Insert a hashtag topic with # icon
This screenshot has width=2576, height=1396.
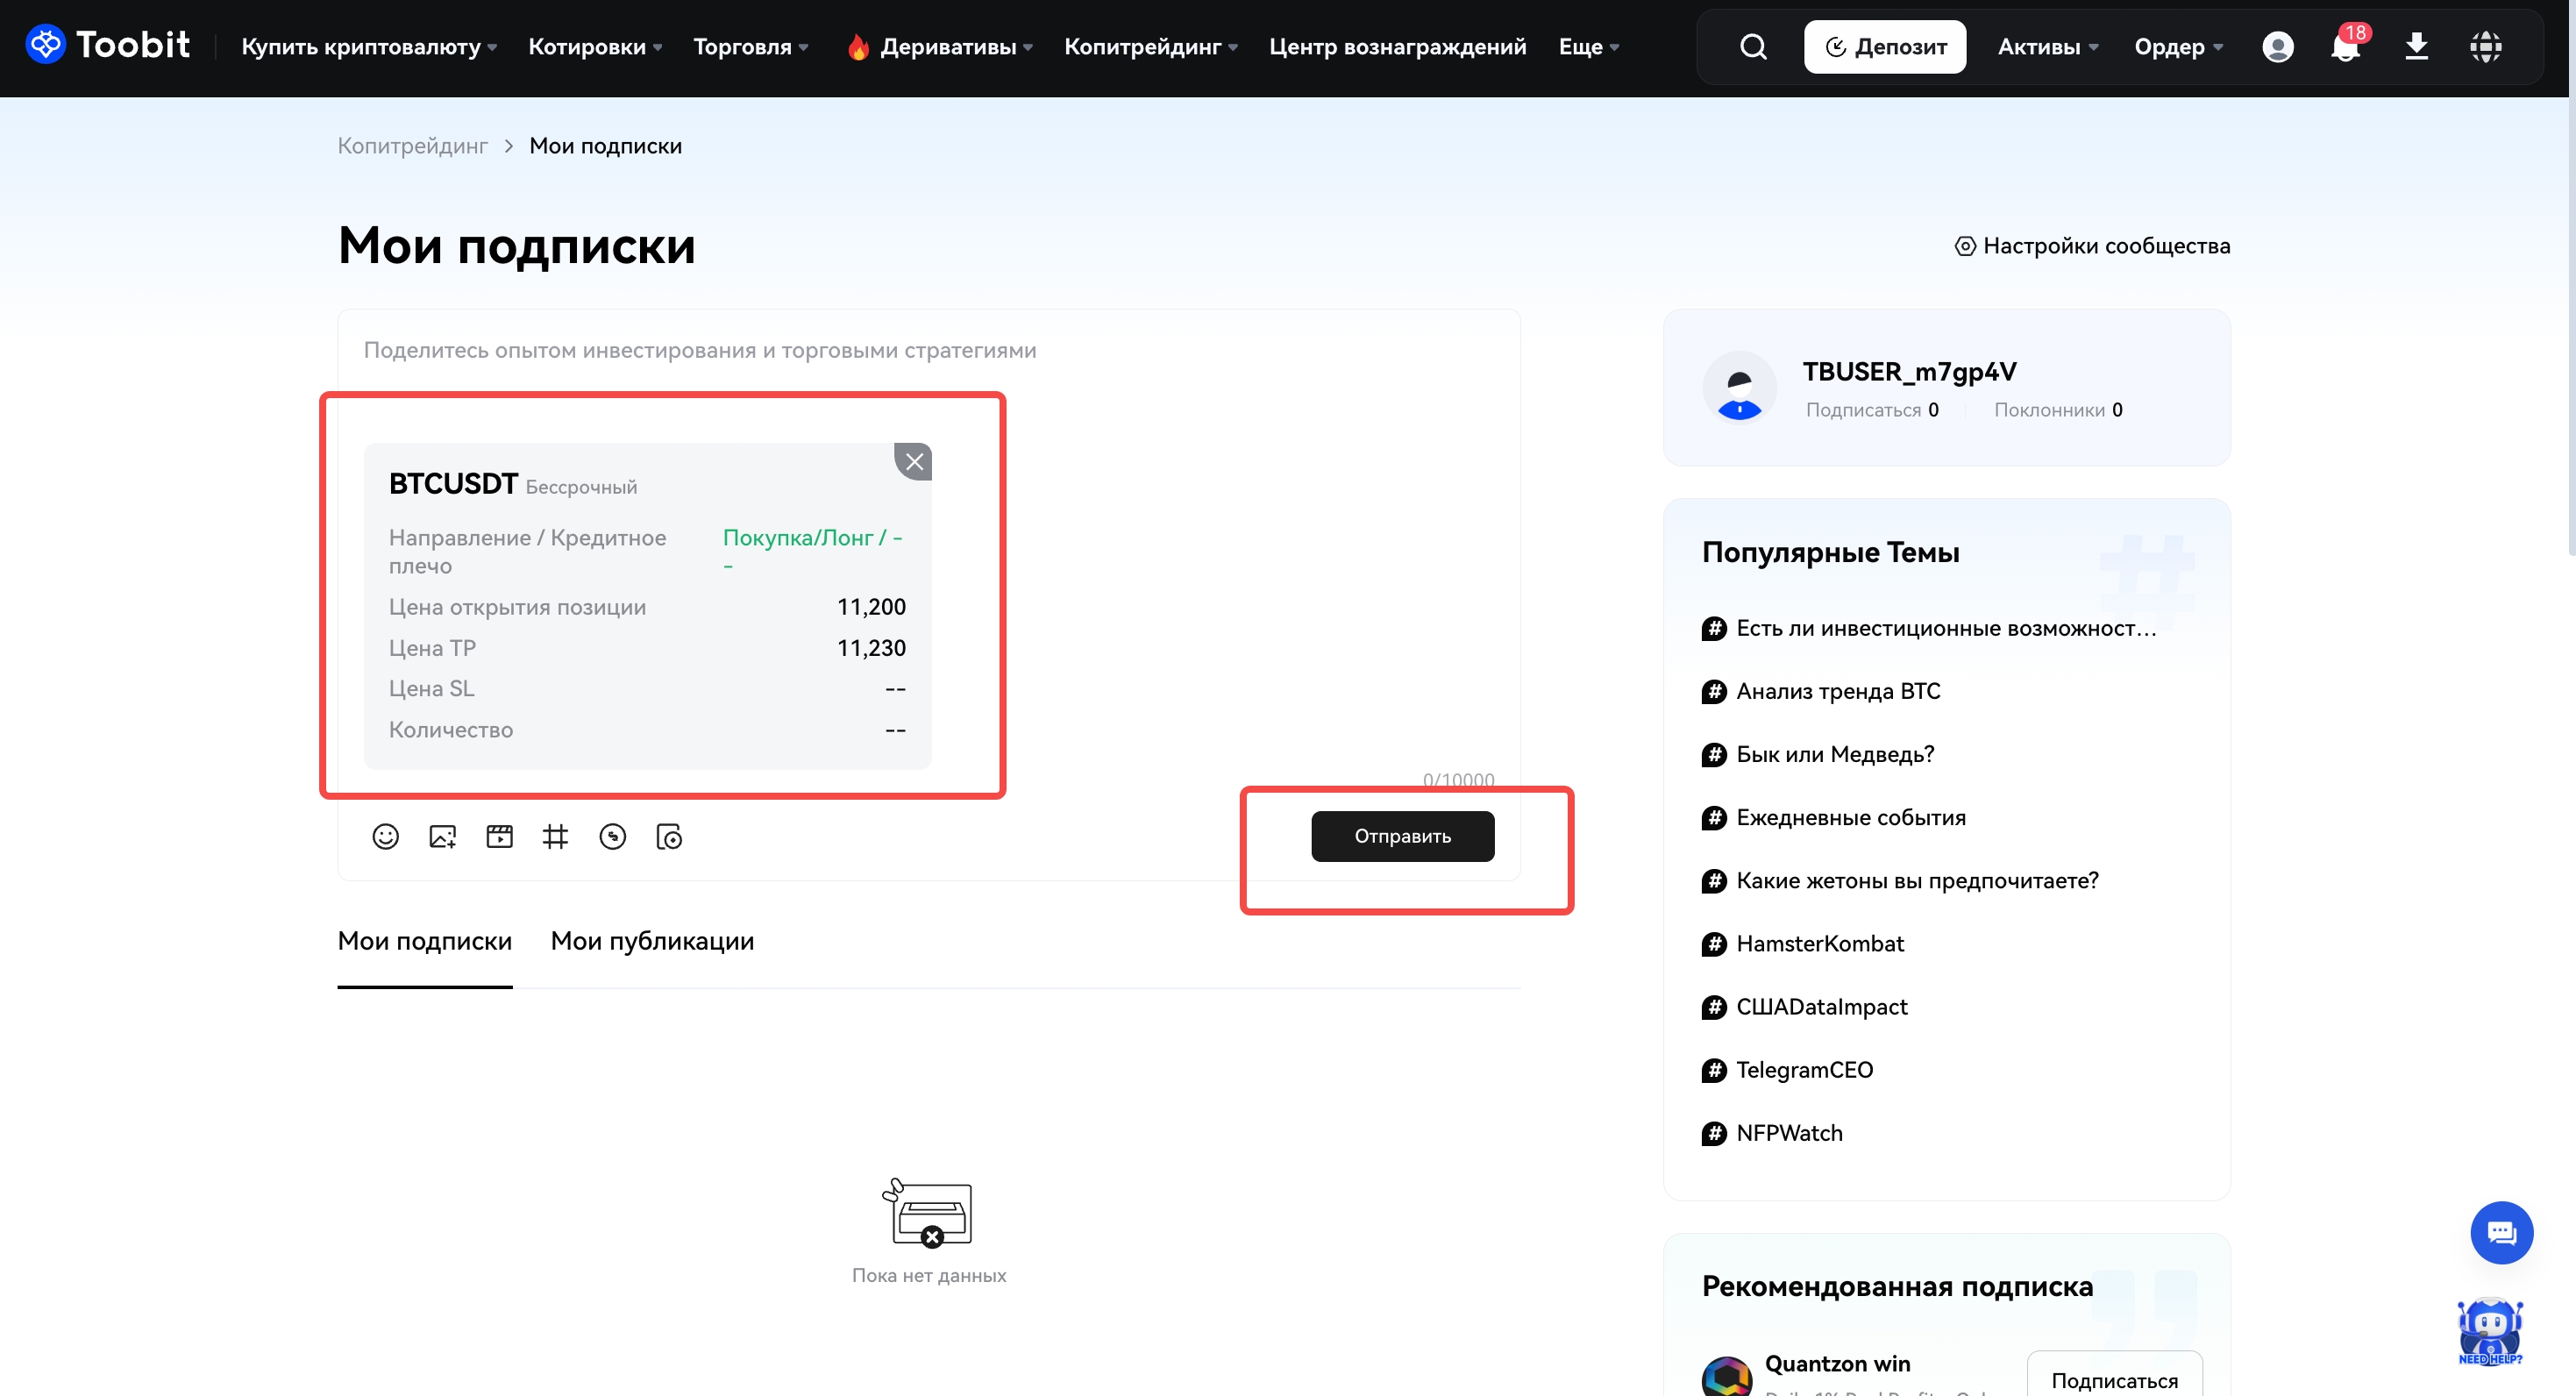click(x=556, y=836)
